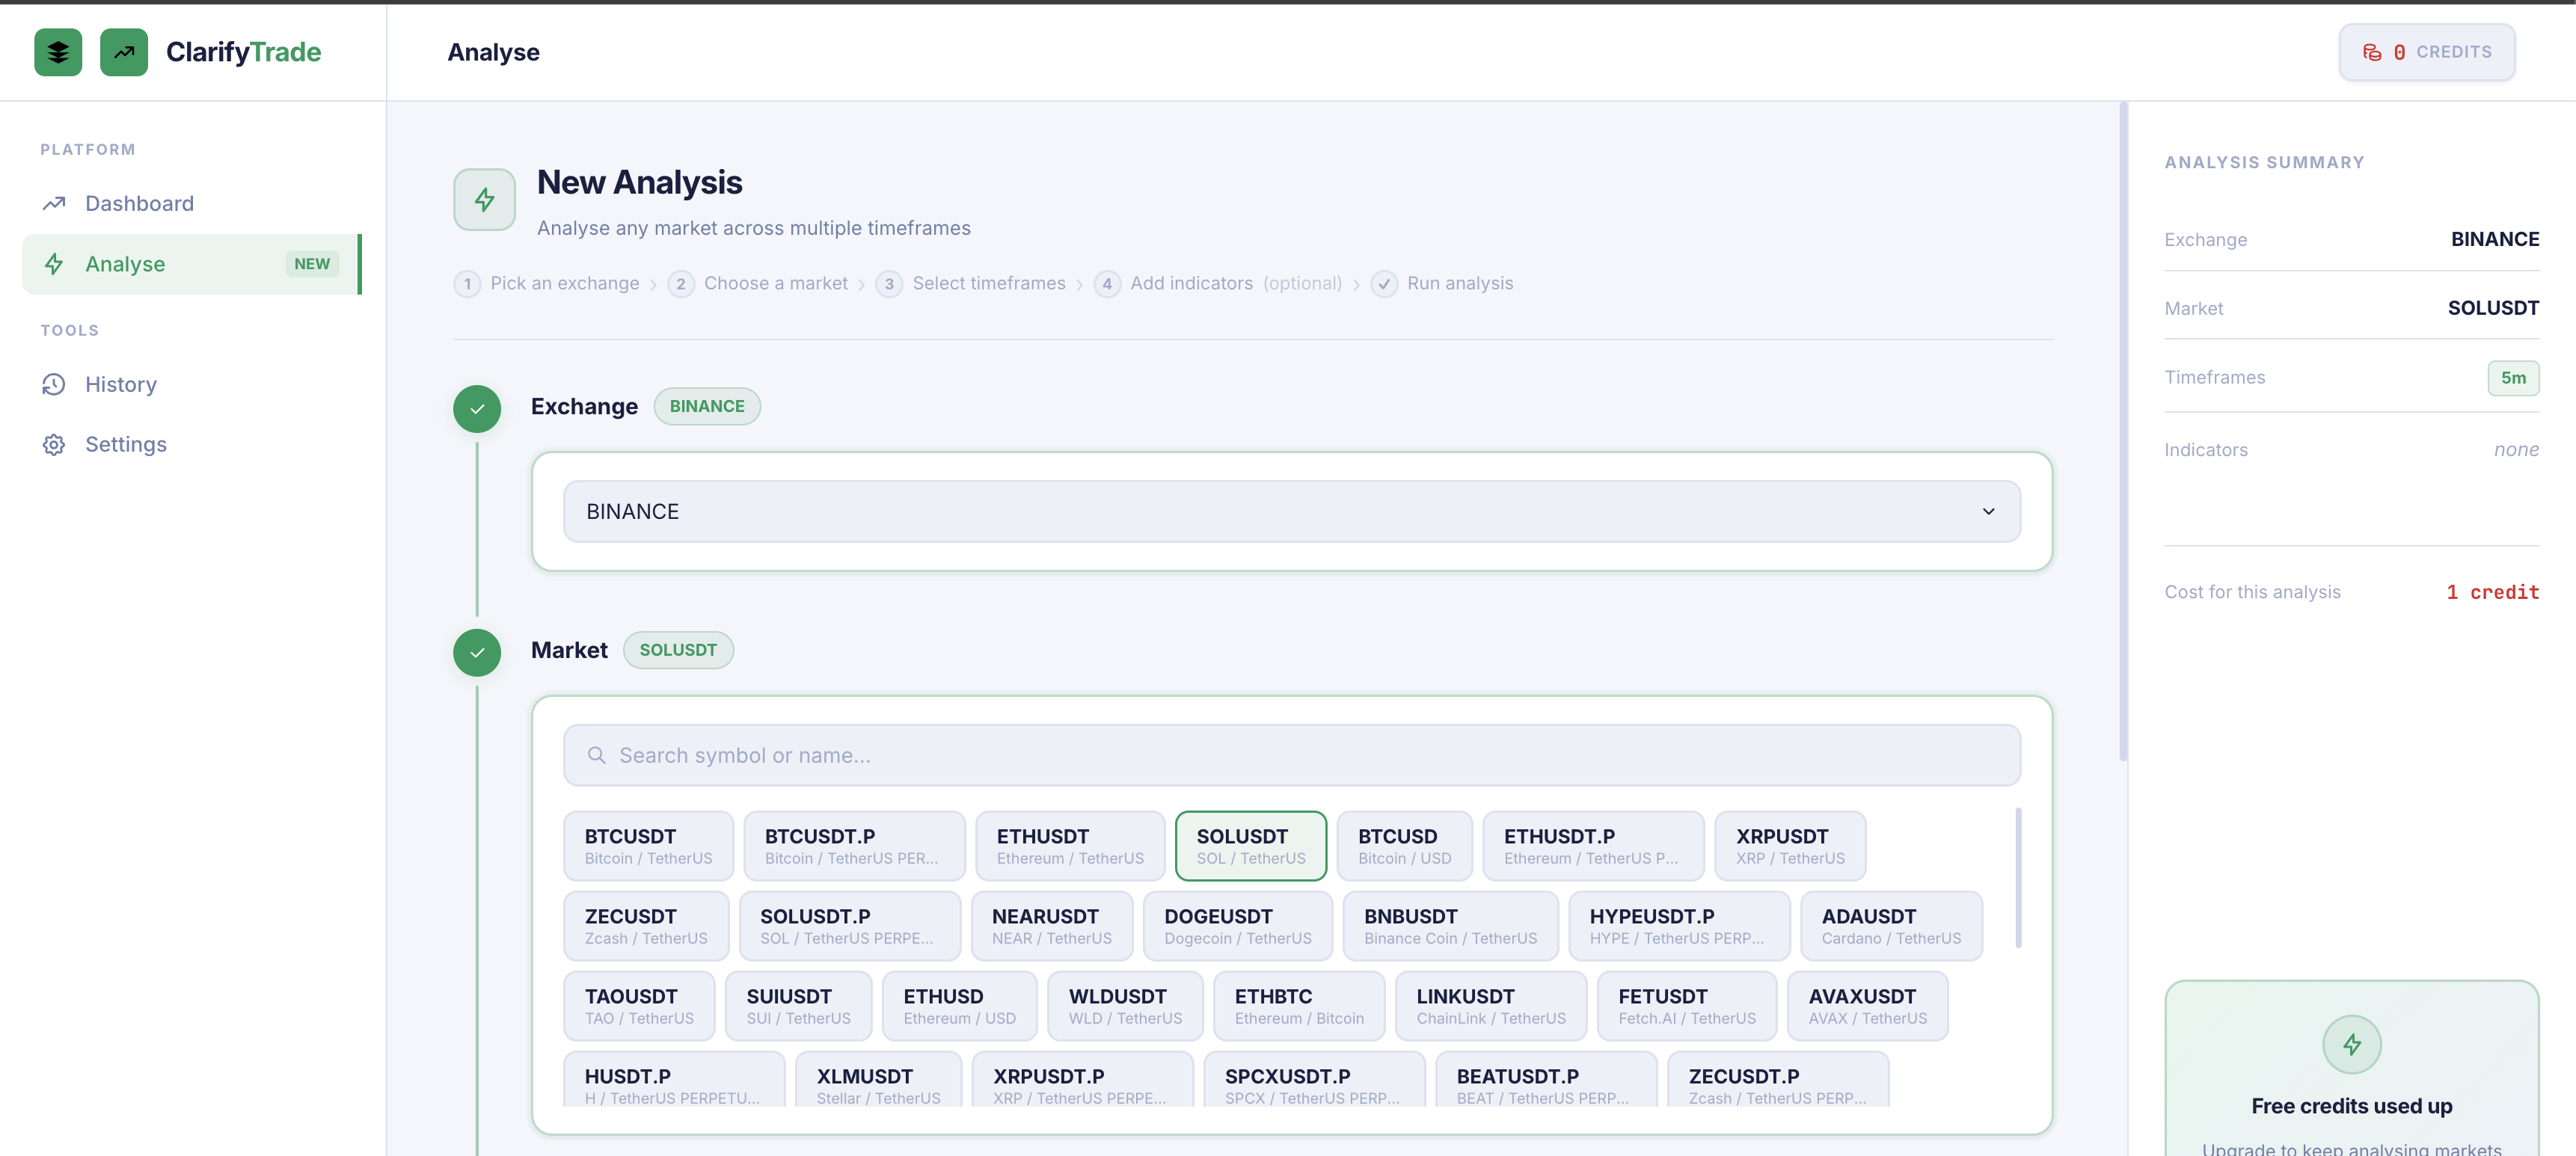Go to step 1 Pick an exchange
This screenshot has width=2576, height=1156.
pyautogui.click(x=547, y=284)
